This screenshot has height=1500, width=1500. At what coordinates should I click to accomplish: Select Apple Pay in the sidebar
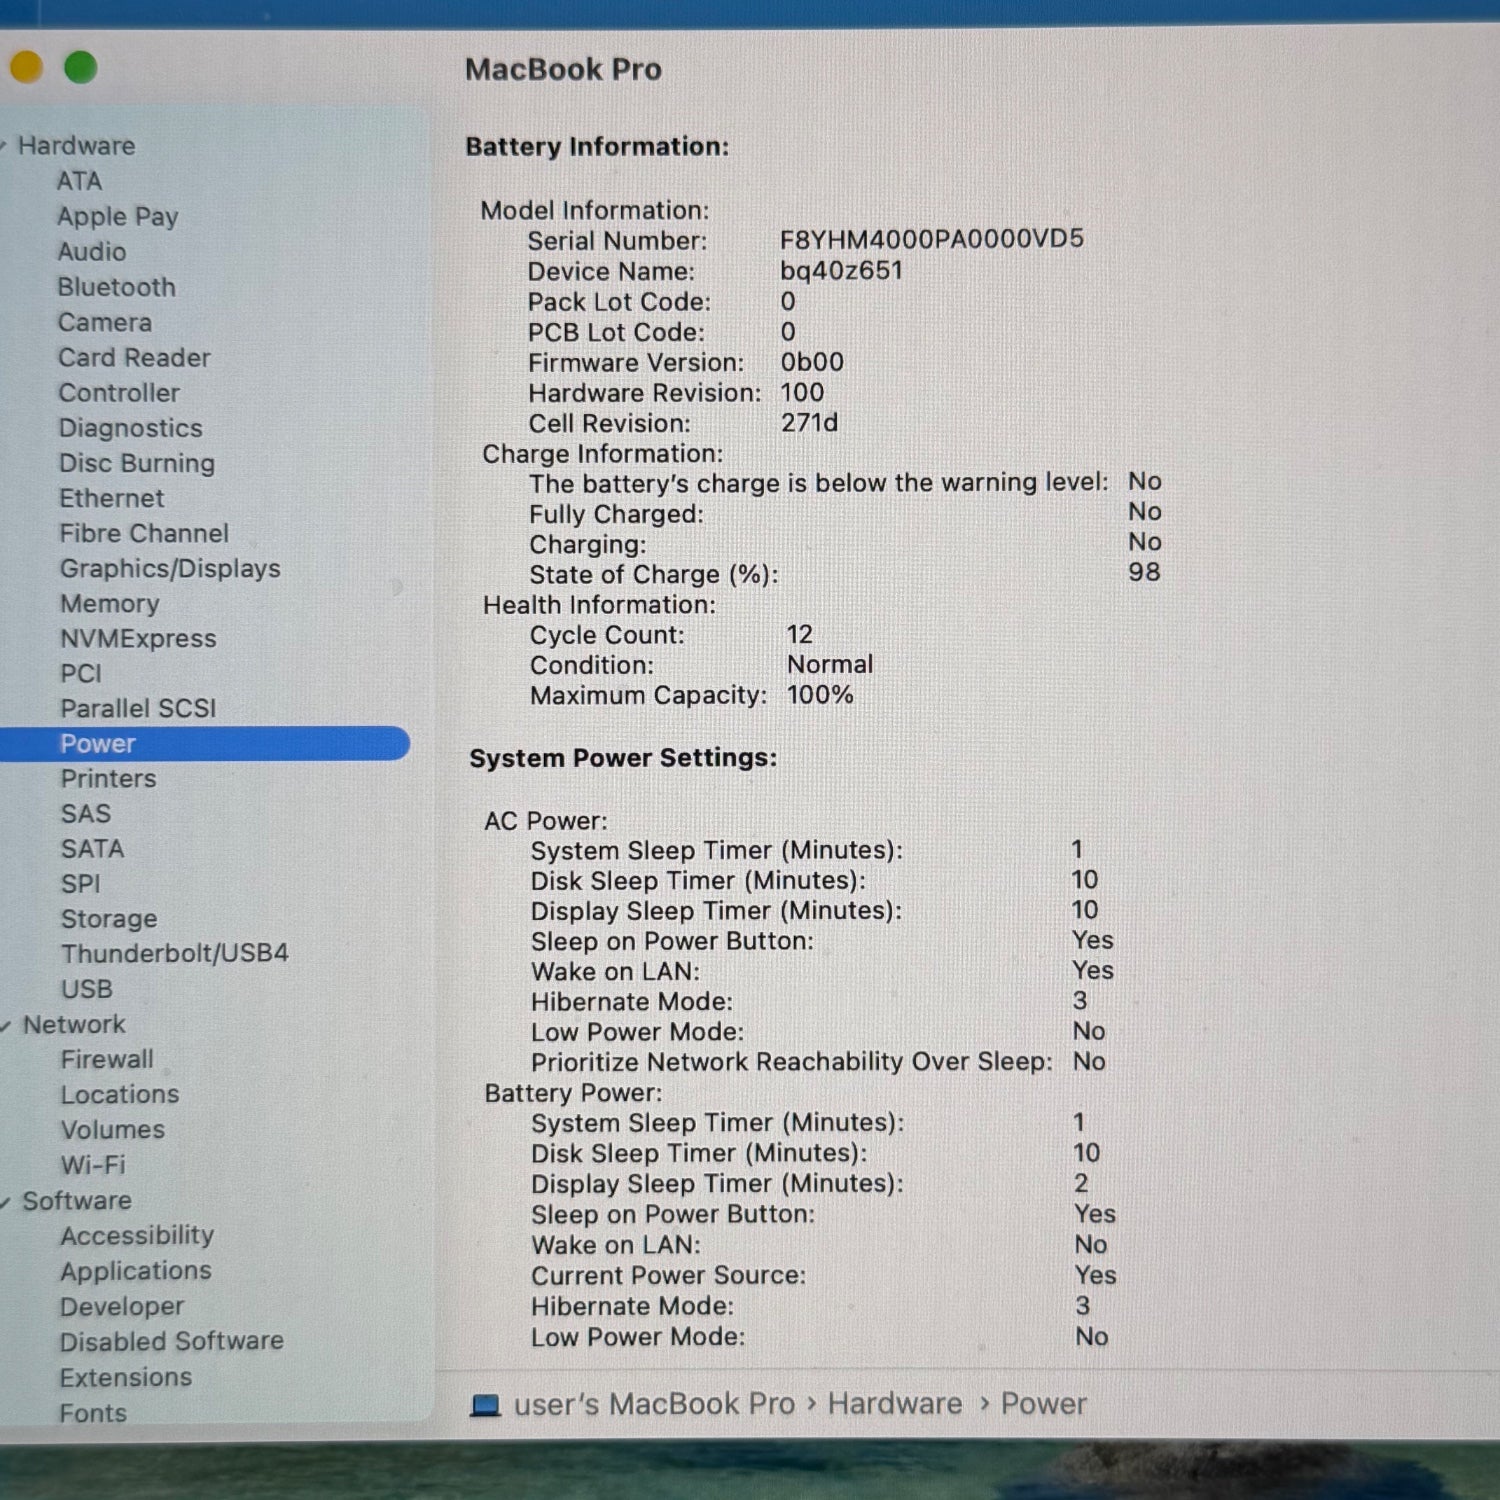118,217
